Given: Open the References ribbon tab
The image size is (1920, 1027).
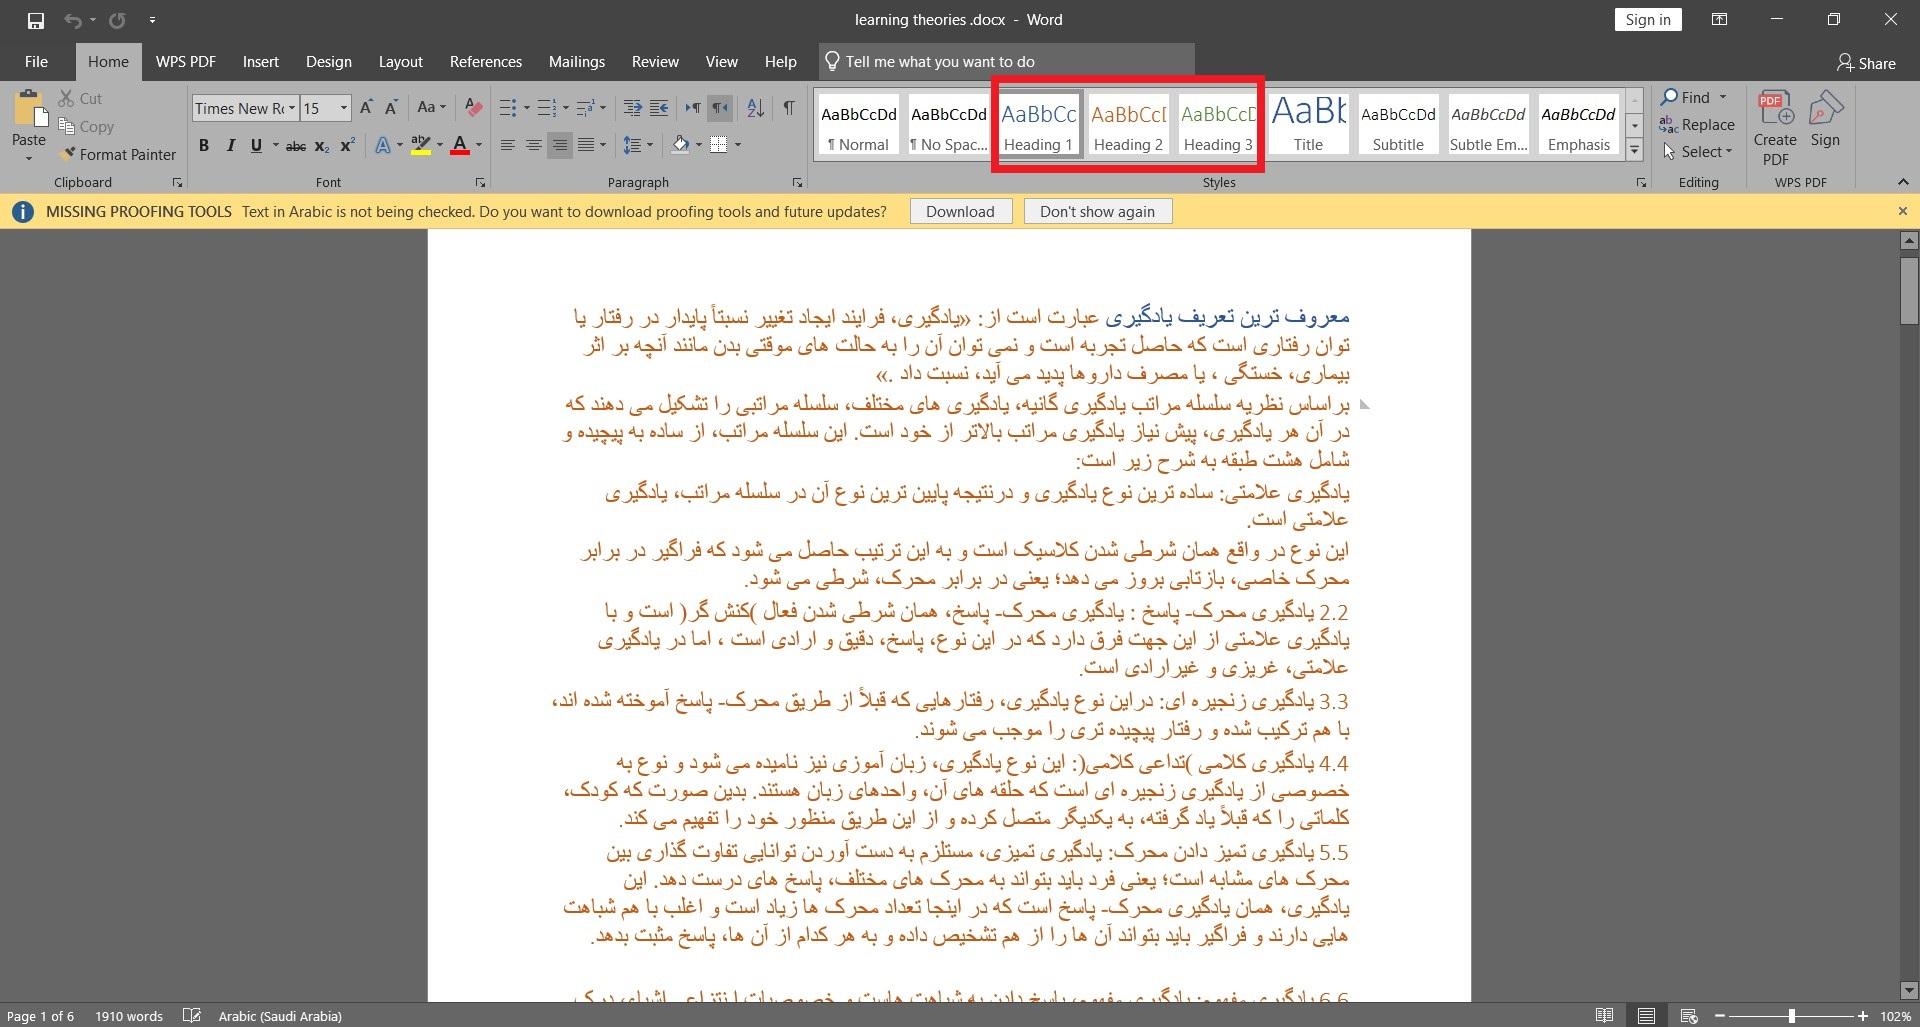Looking at the screenshot, I should coord(486,62).
